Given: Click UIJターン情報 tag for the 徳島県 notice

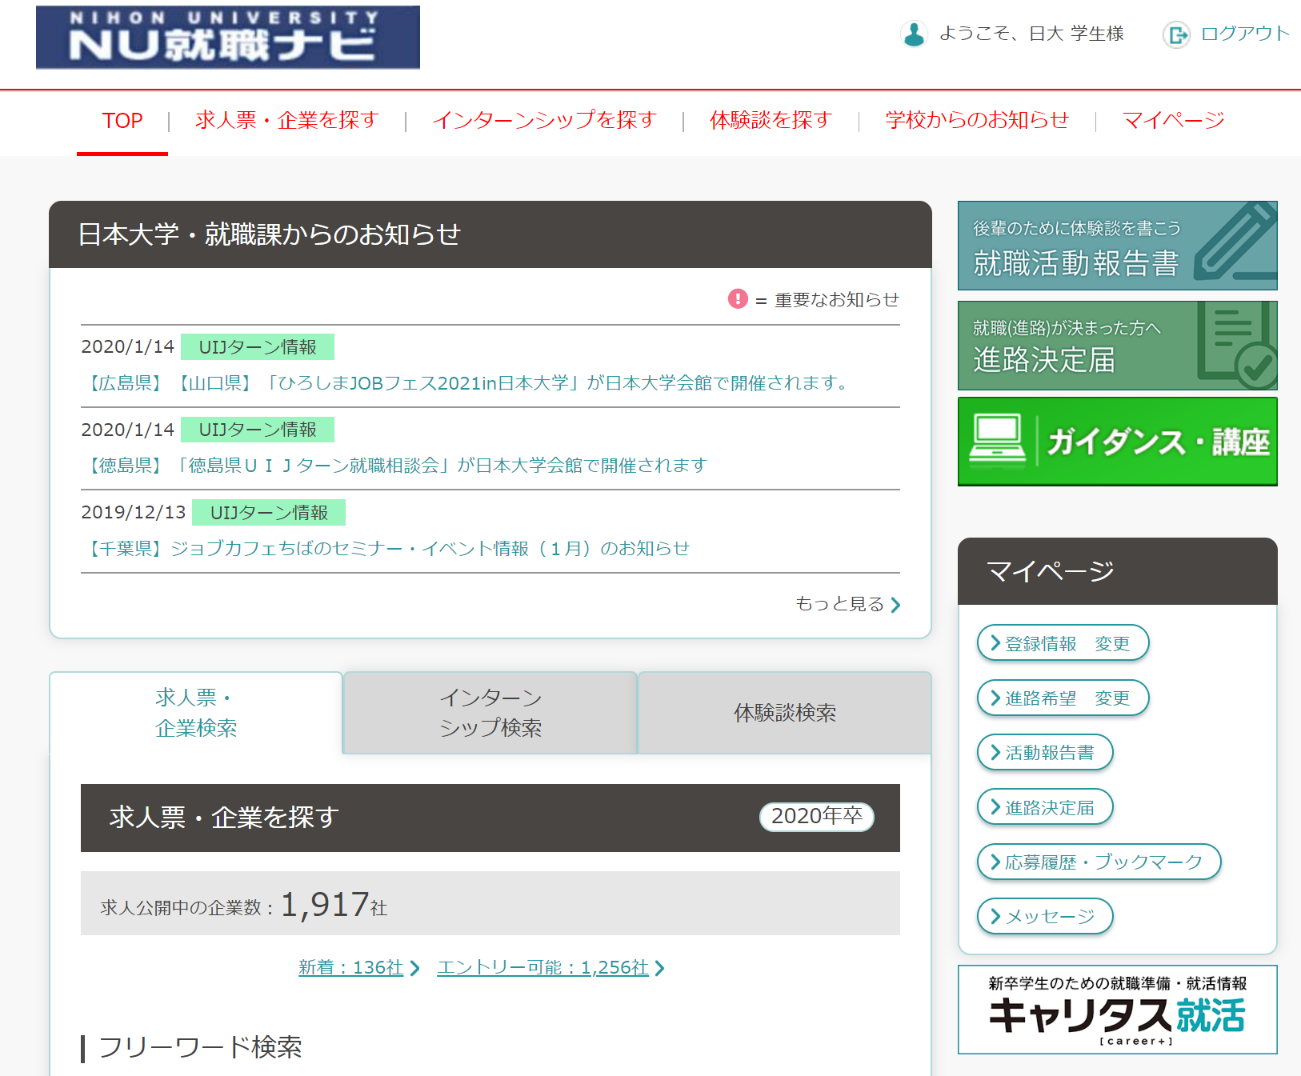Looking at the screenshot, I should click(257, 430).
